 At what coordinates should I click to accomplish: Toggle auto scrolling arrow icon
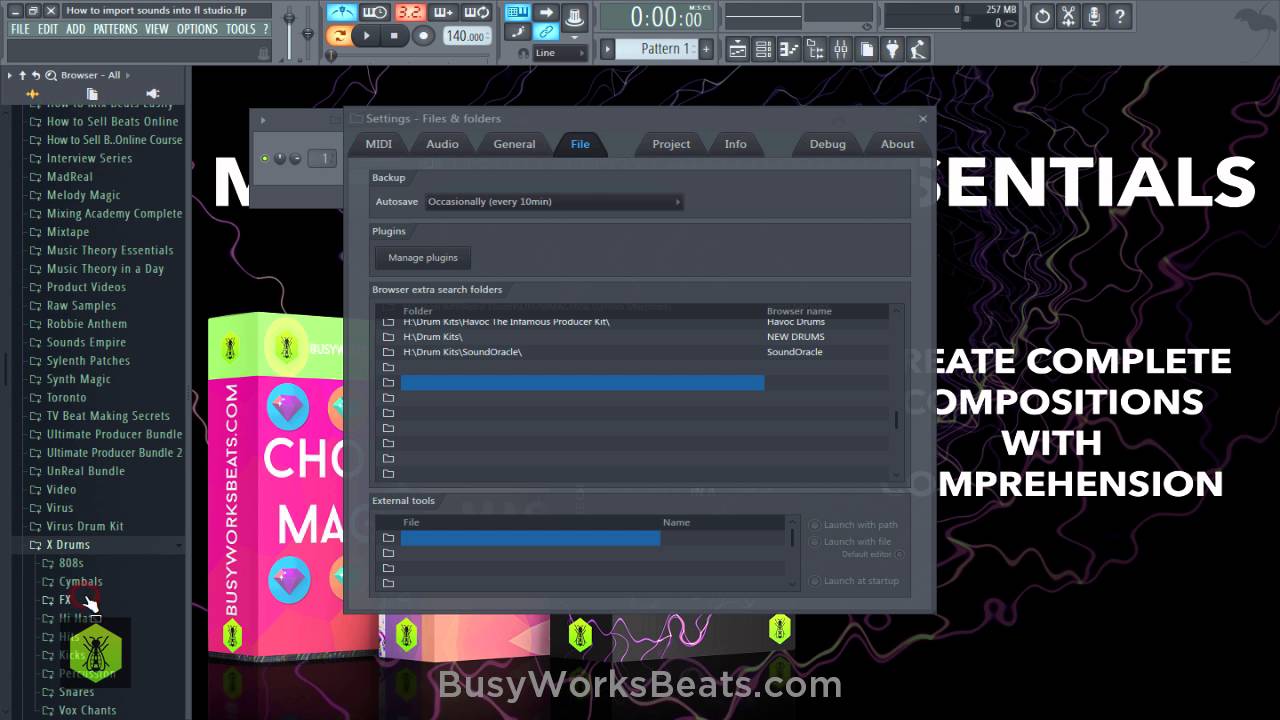point(546,12)
